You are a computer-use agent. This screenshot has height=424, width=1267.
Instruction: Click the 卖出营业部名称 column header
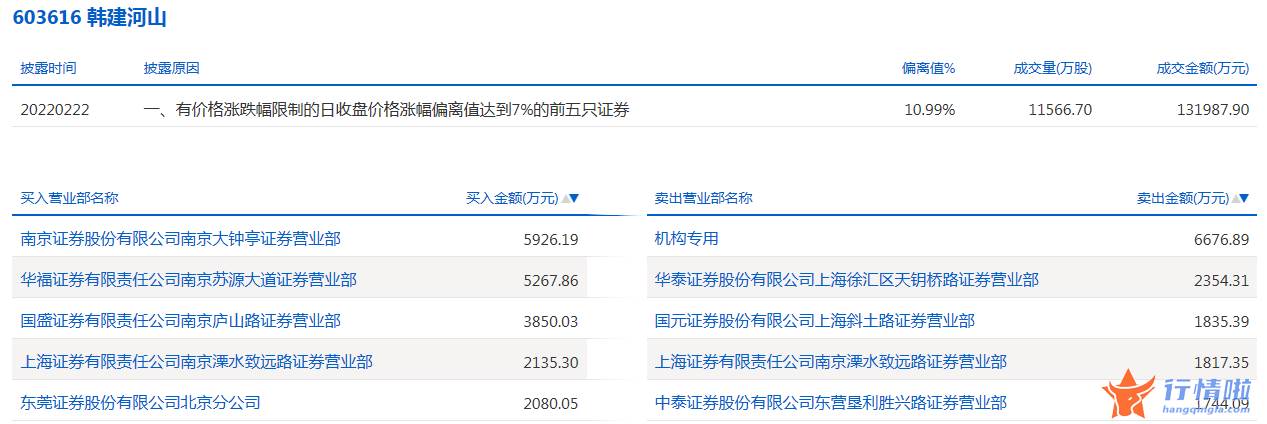coord(703,198)
